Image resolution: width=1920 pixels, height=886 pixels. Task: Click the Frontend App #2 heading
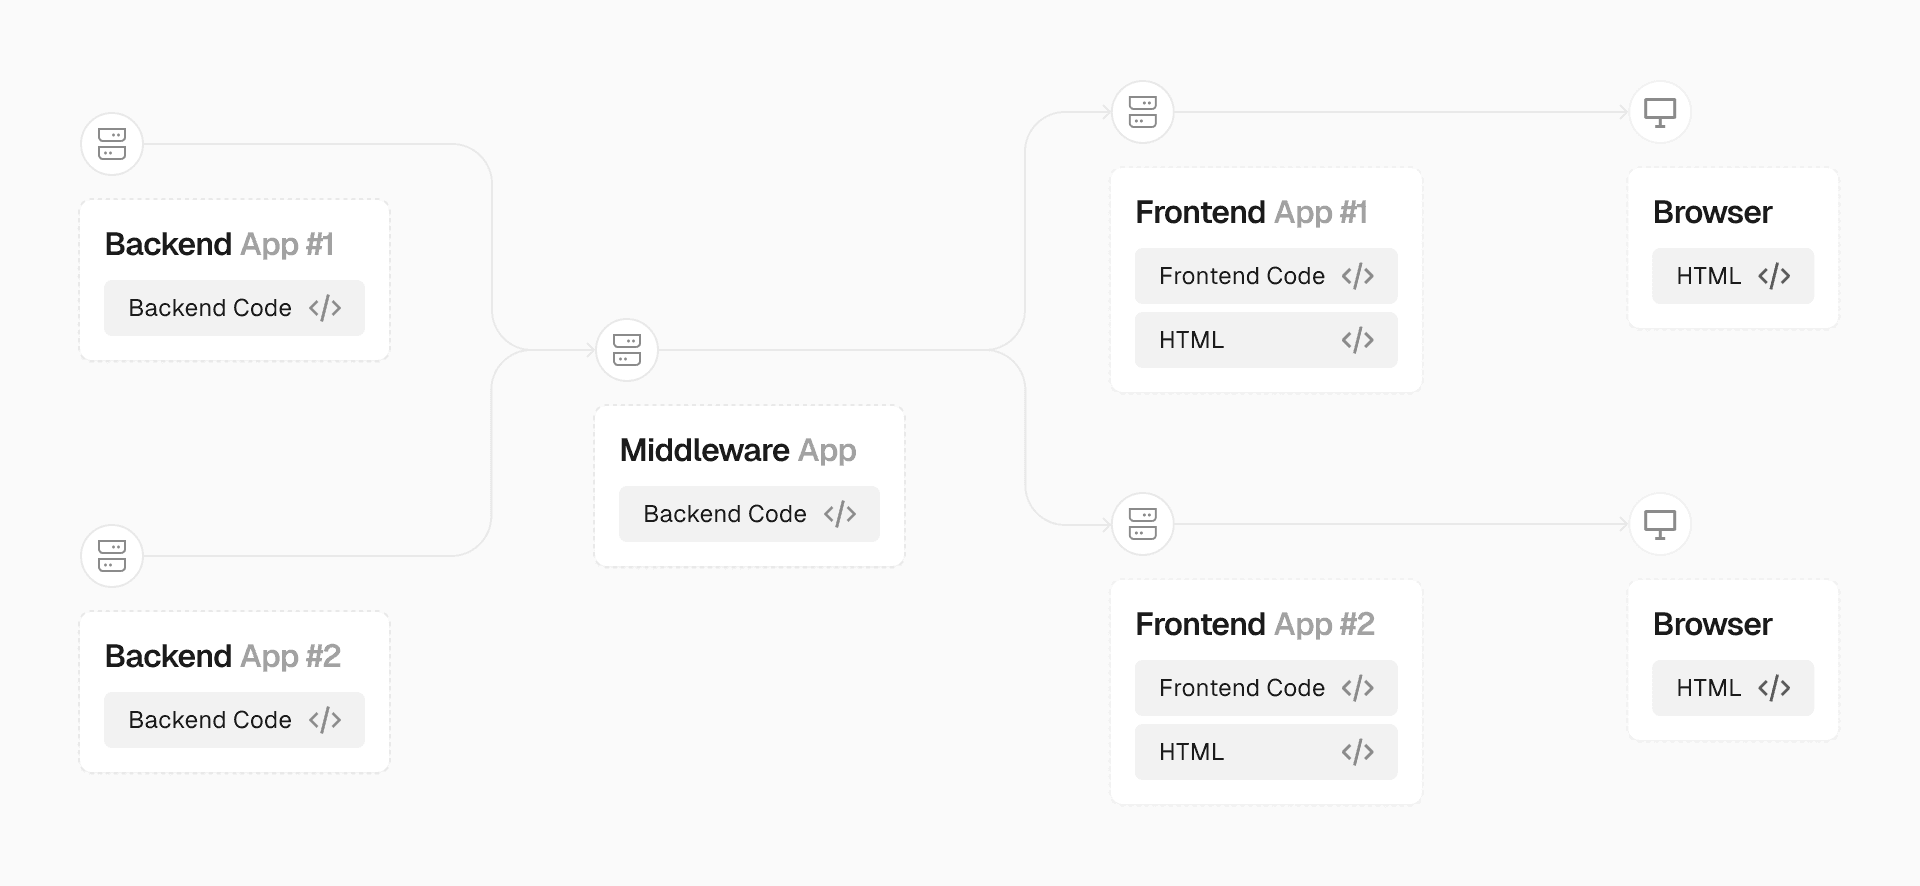[x=1255, y=624]
